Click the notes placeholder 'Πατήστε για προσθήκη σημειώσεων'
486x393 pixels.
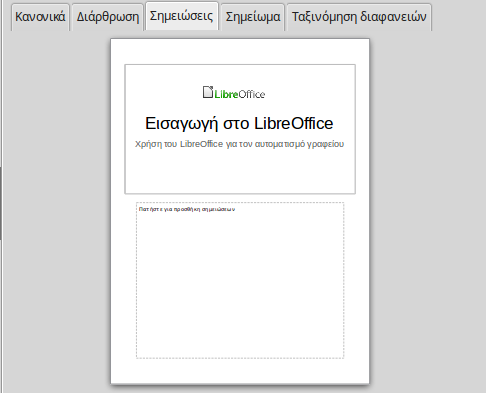[240, 280]
